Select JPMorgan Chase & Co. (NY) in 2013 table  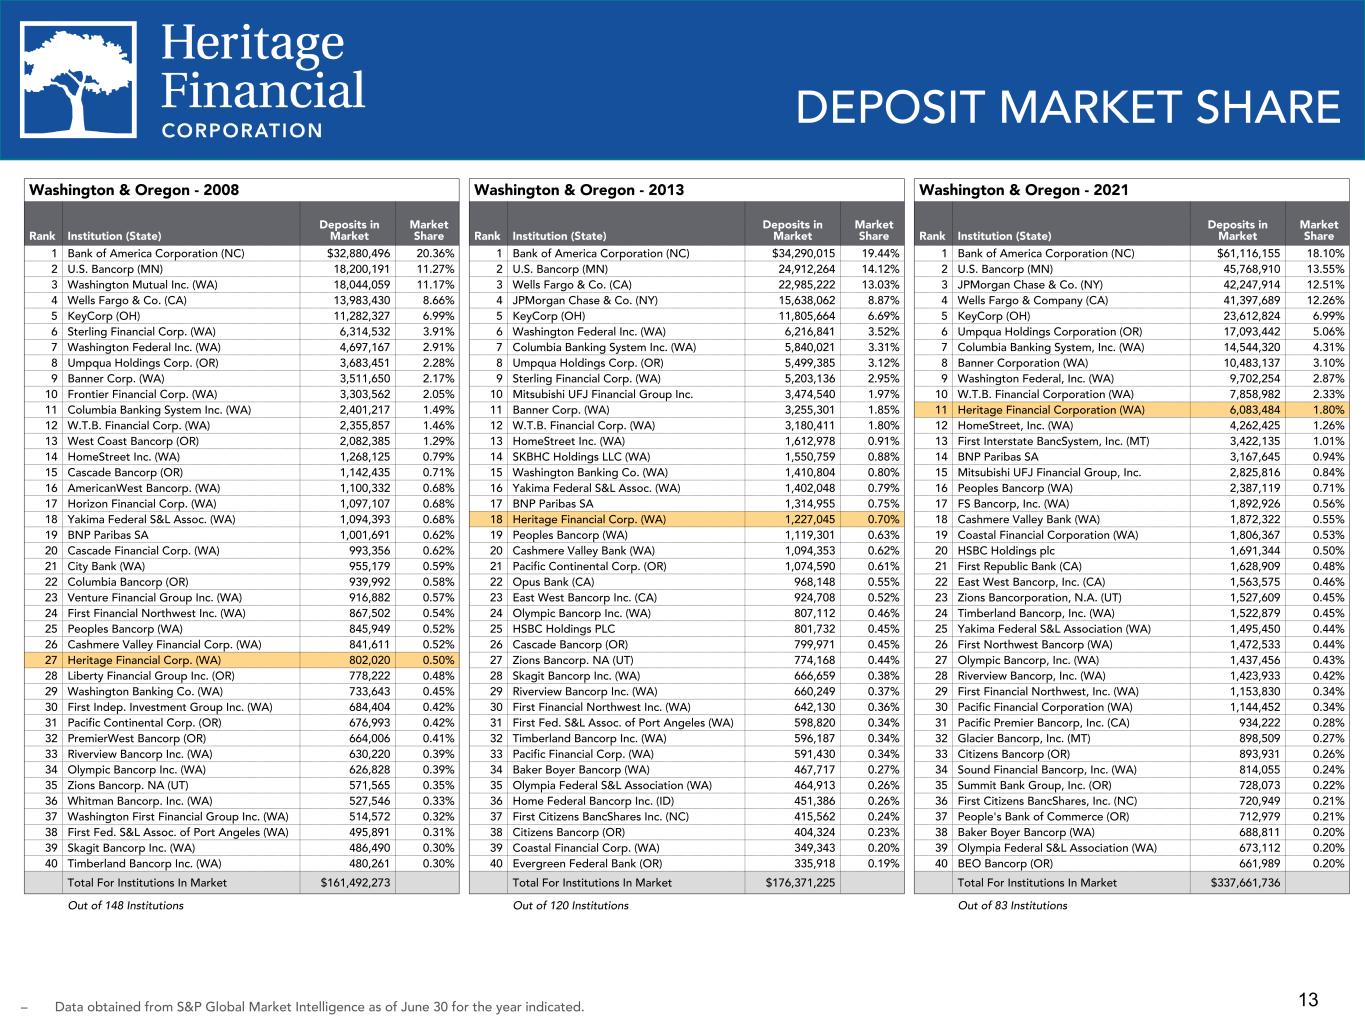pos(584,300)
